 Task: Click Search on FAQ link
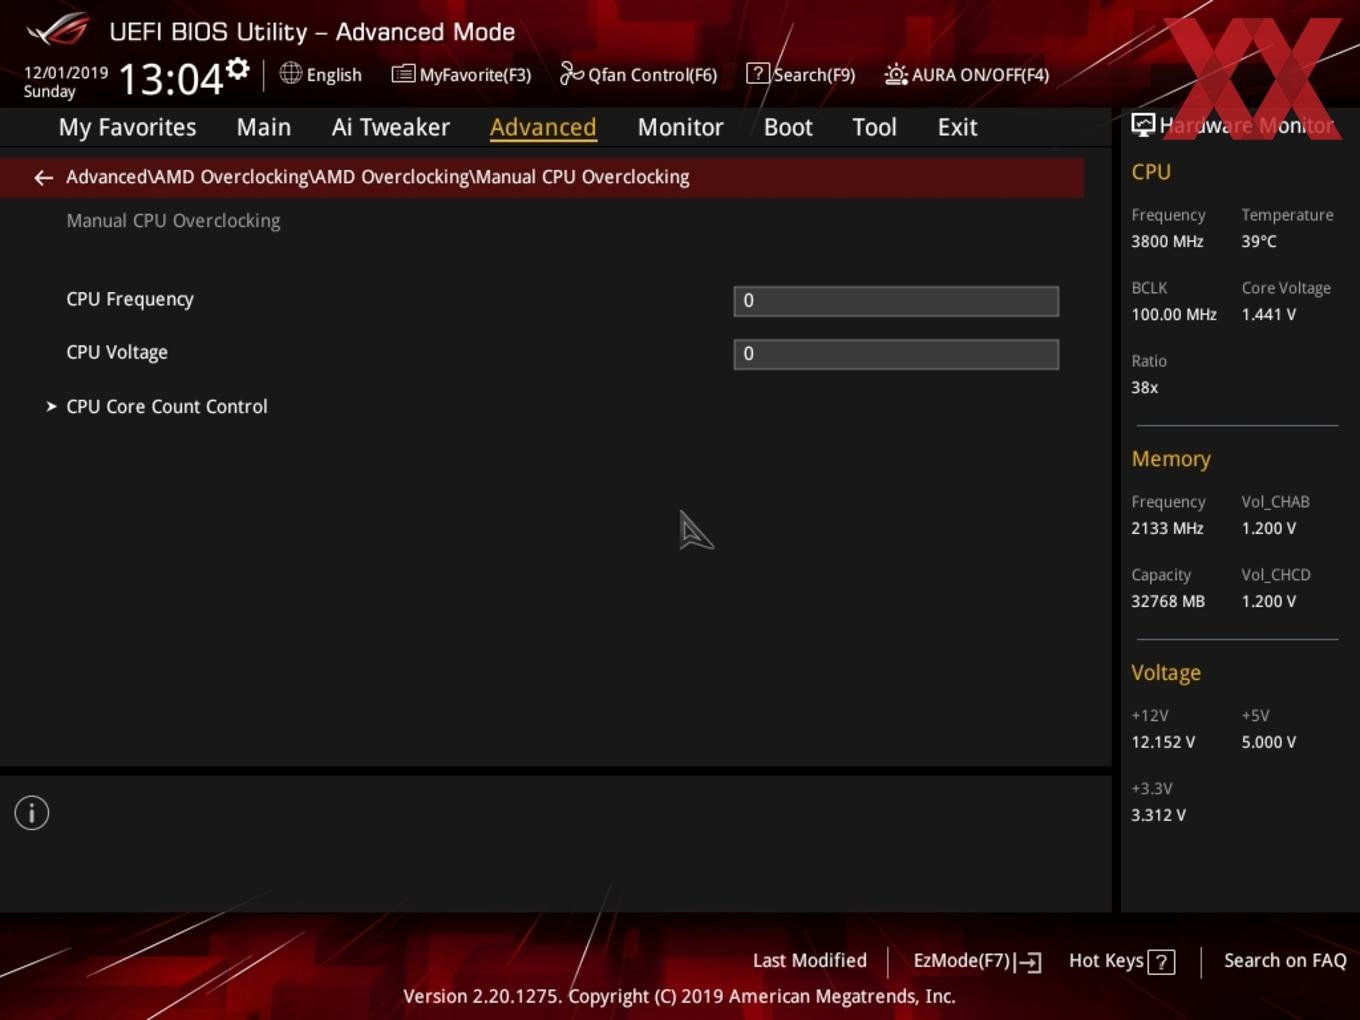1285,961
